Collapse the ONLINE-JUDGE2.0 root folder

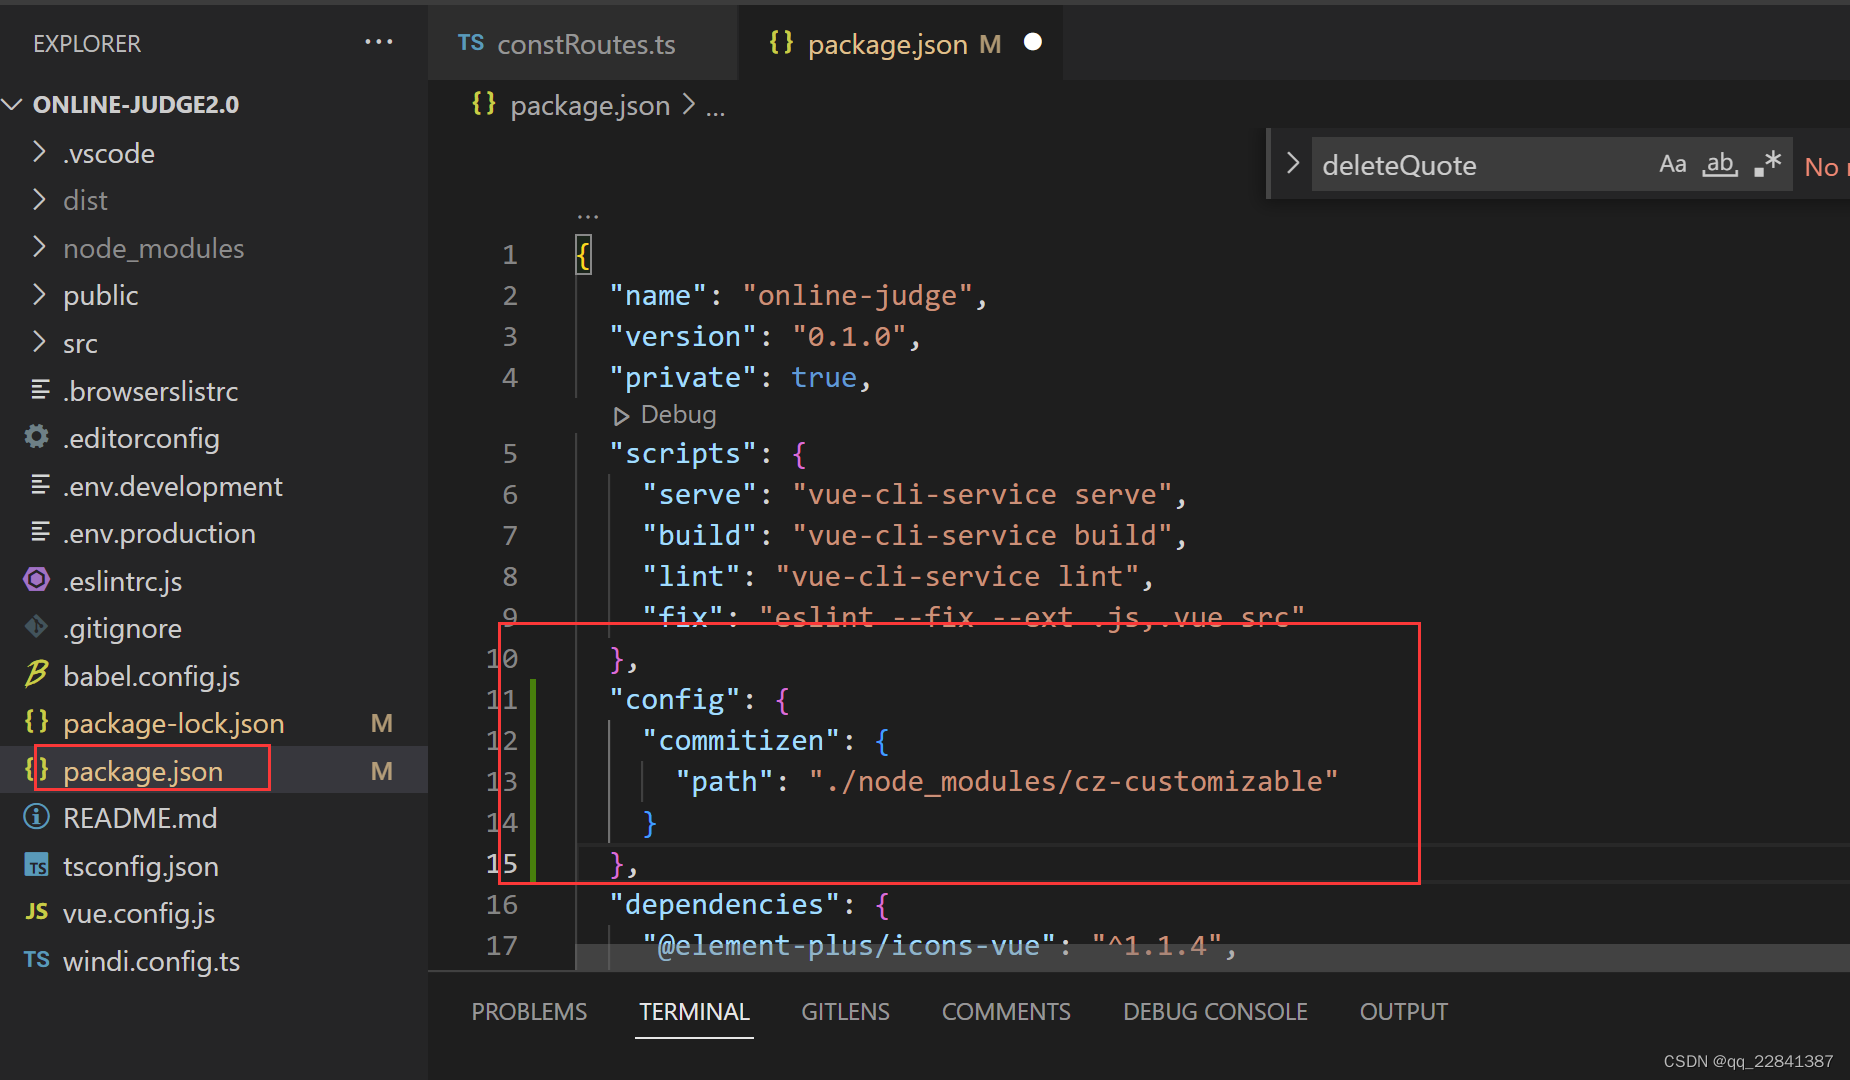click(x=14, y=104)
